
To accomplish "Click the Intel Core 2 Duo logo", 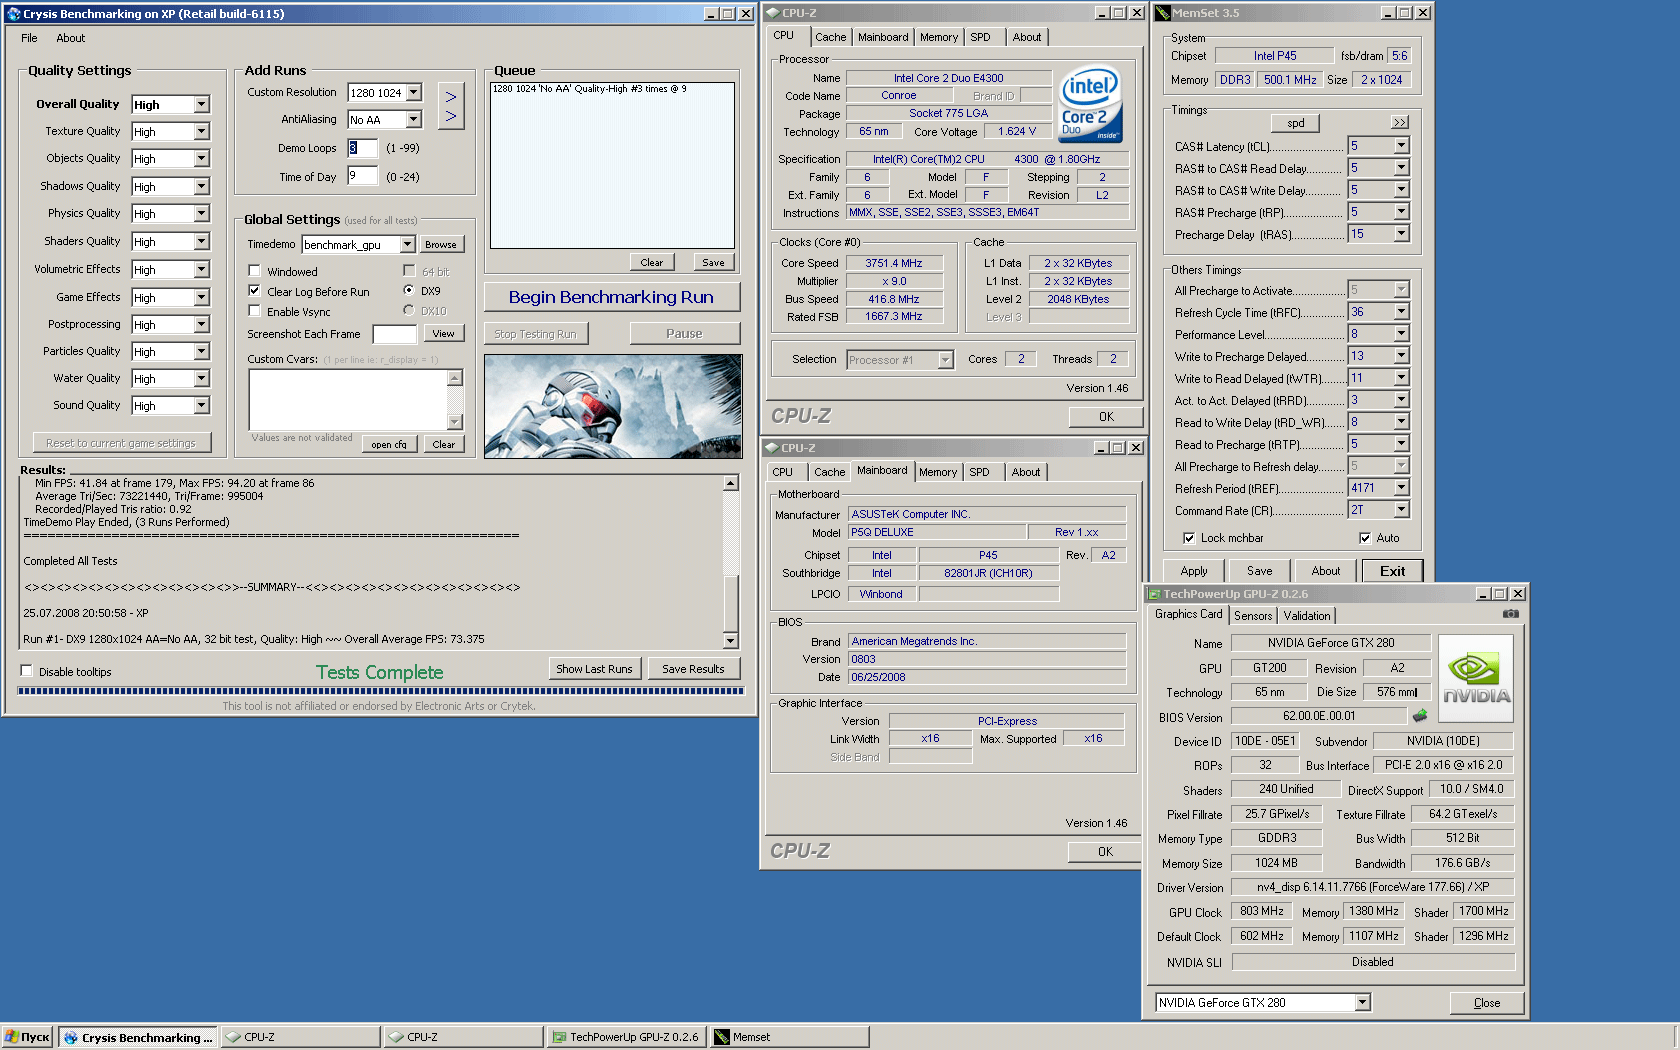I will tap(1090, 106).
